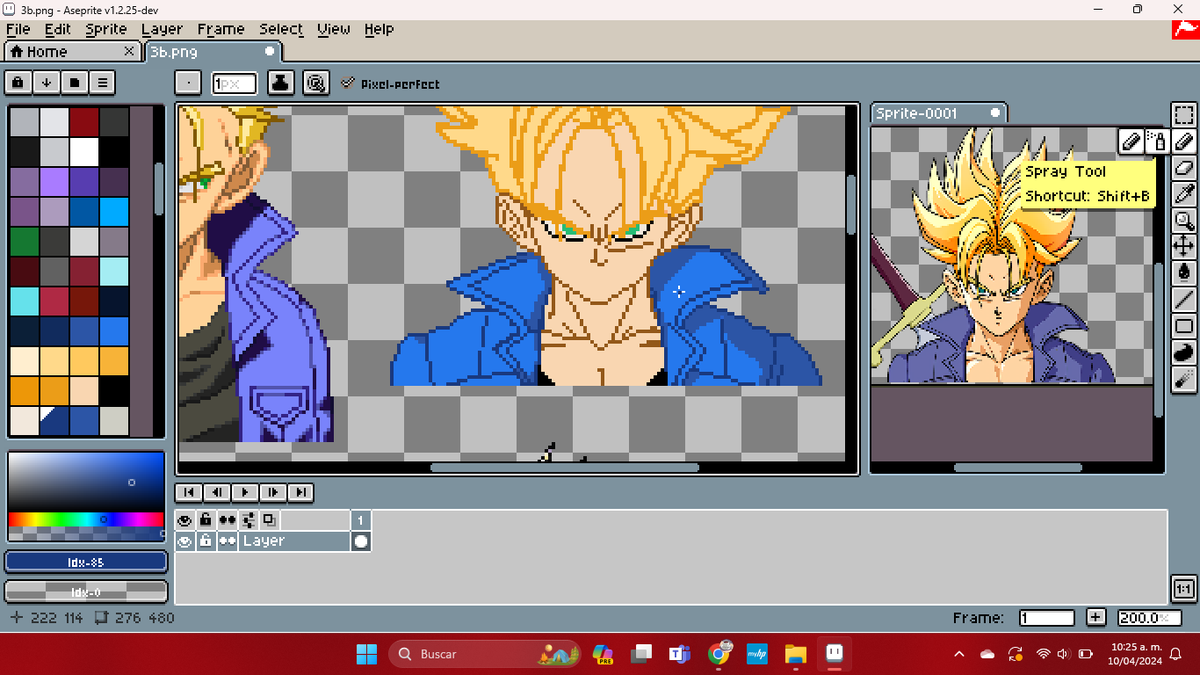Open timeline settings sliders icon

coord(249,520)
